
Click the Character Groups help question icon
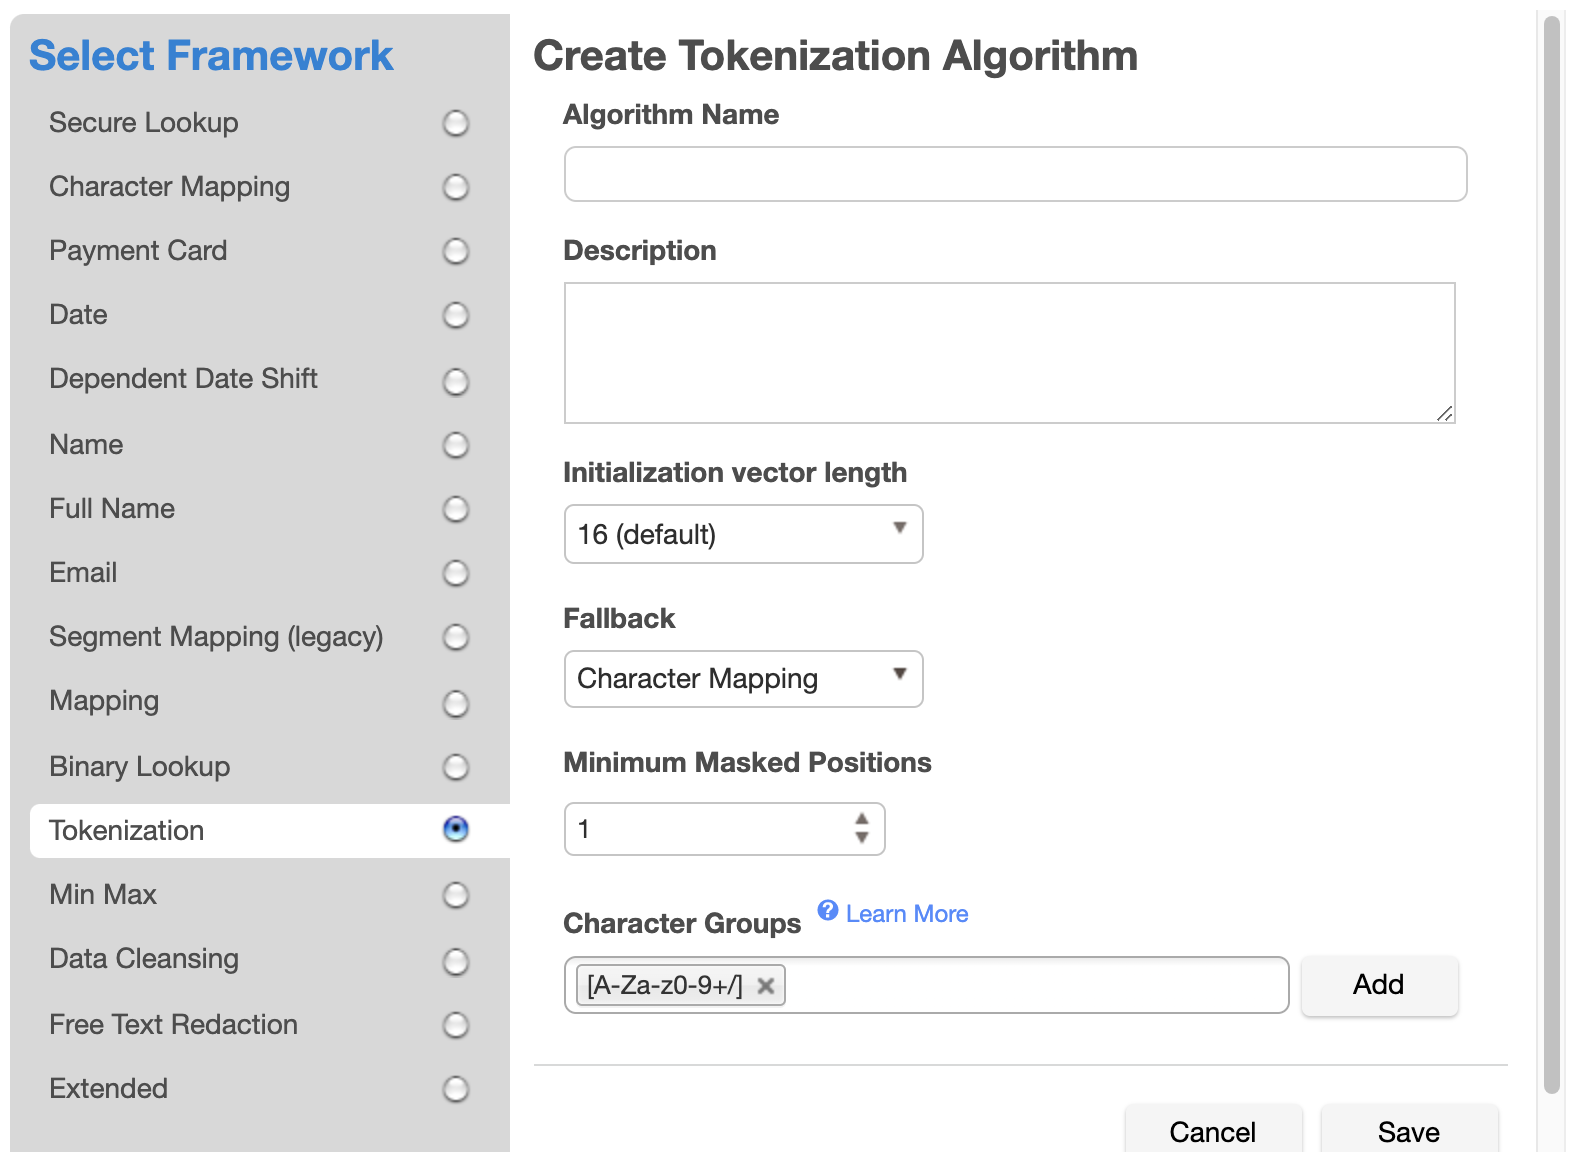pyautogui.click(x=827, y=910)
